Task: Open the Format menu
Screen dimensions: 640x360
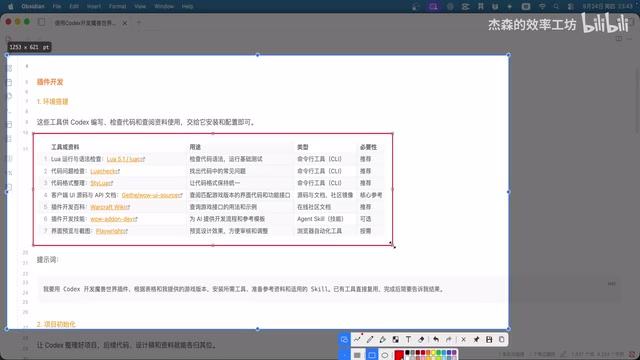Action: pyautogui.click(x=117, y=7)
